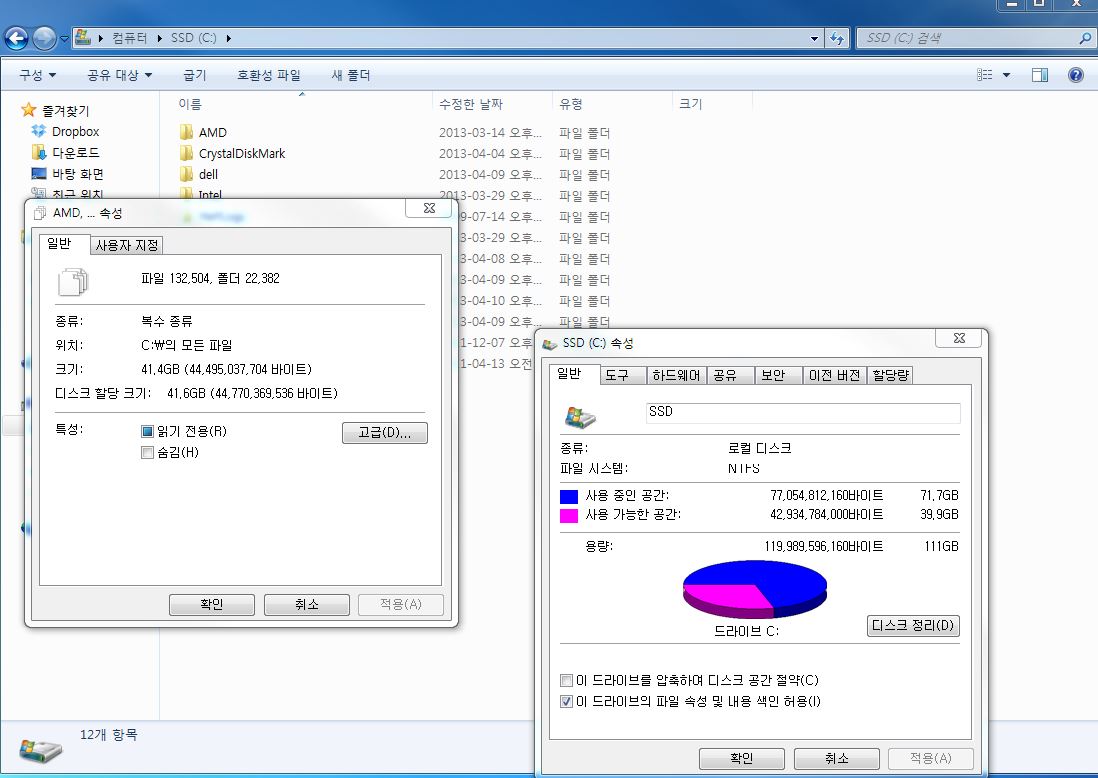Go forward with the Explorer forward arrow
This screenshot has height=778, width=1098.
point(44,38)
